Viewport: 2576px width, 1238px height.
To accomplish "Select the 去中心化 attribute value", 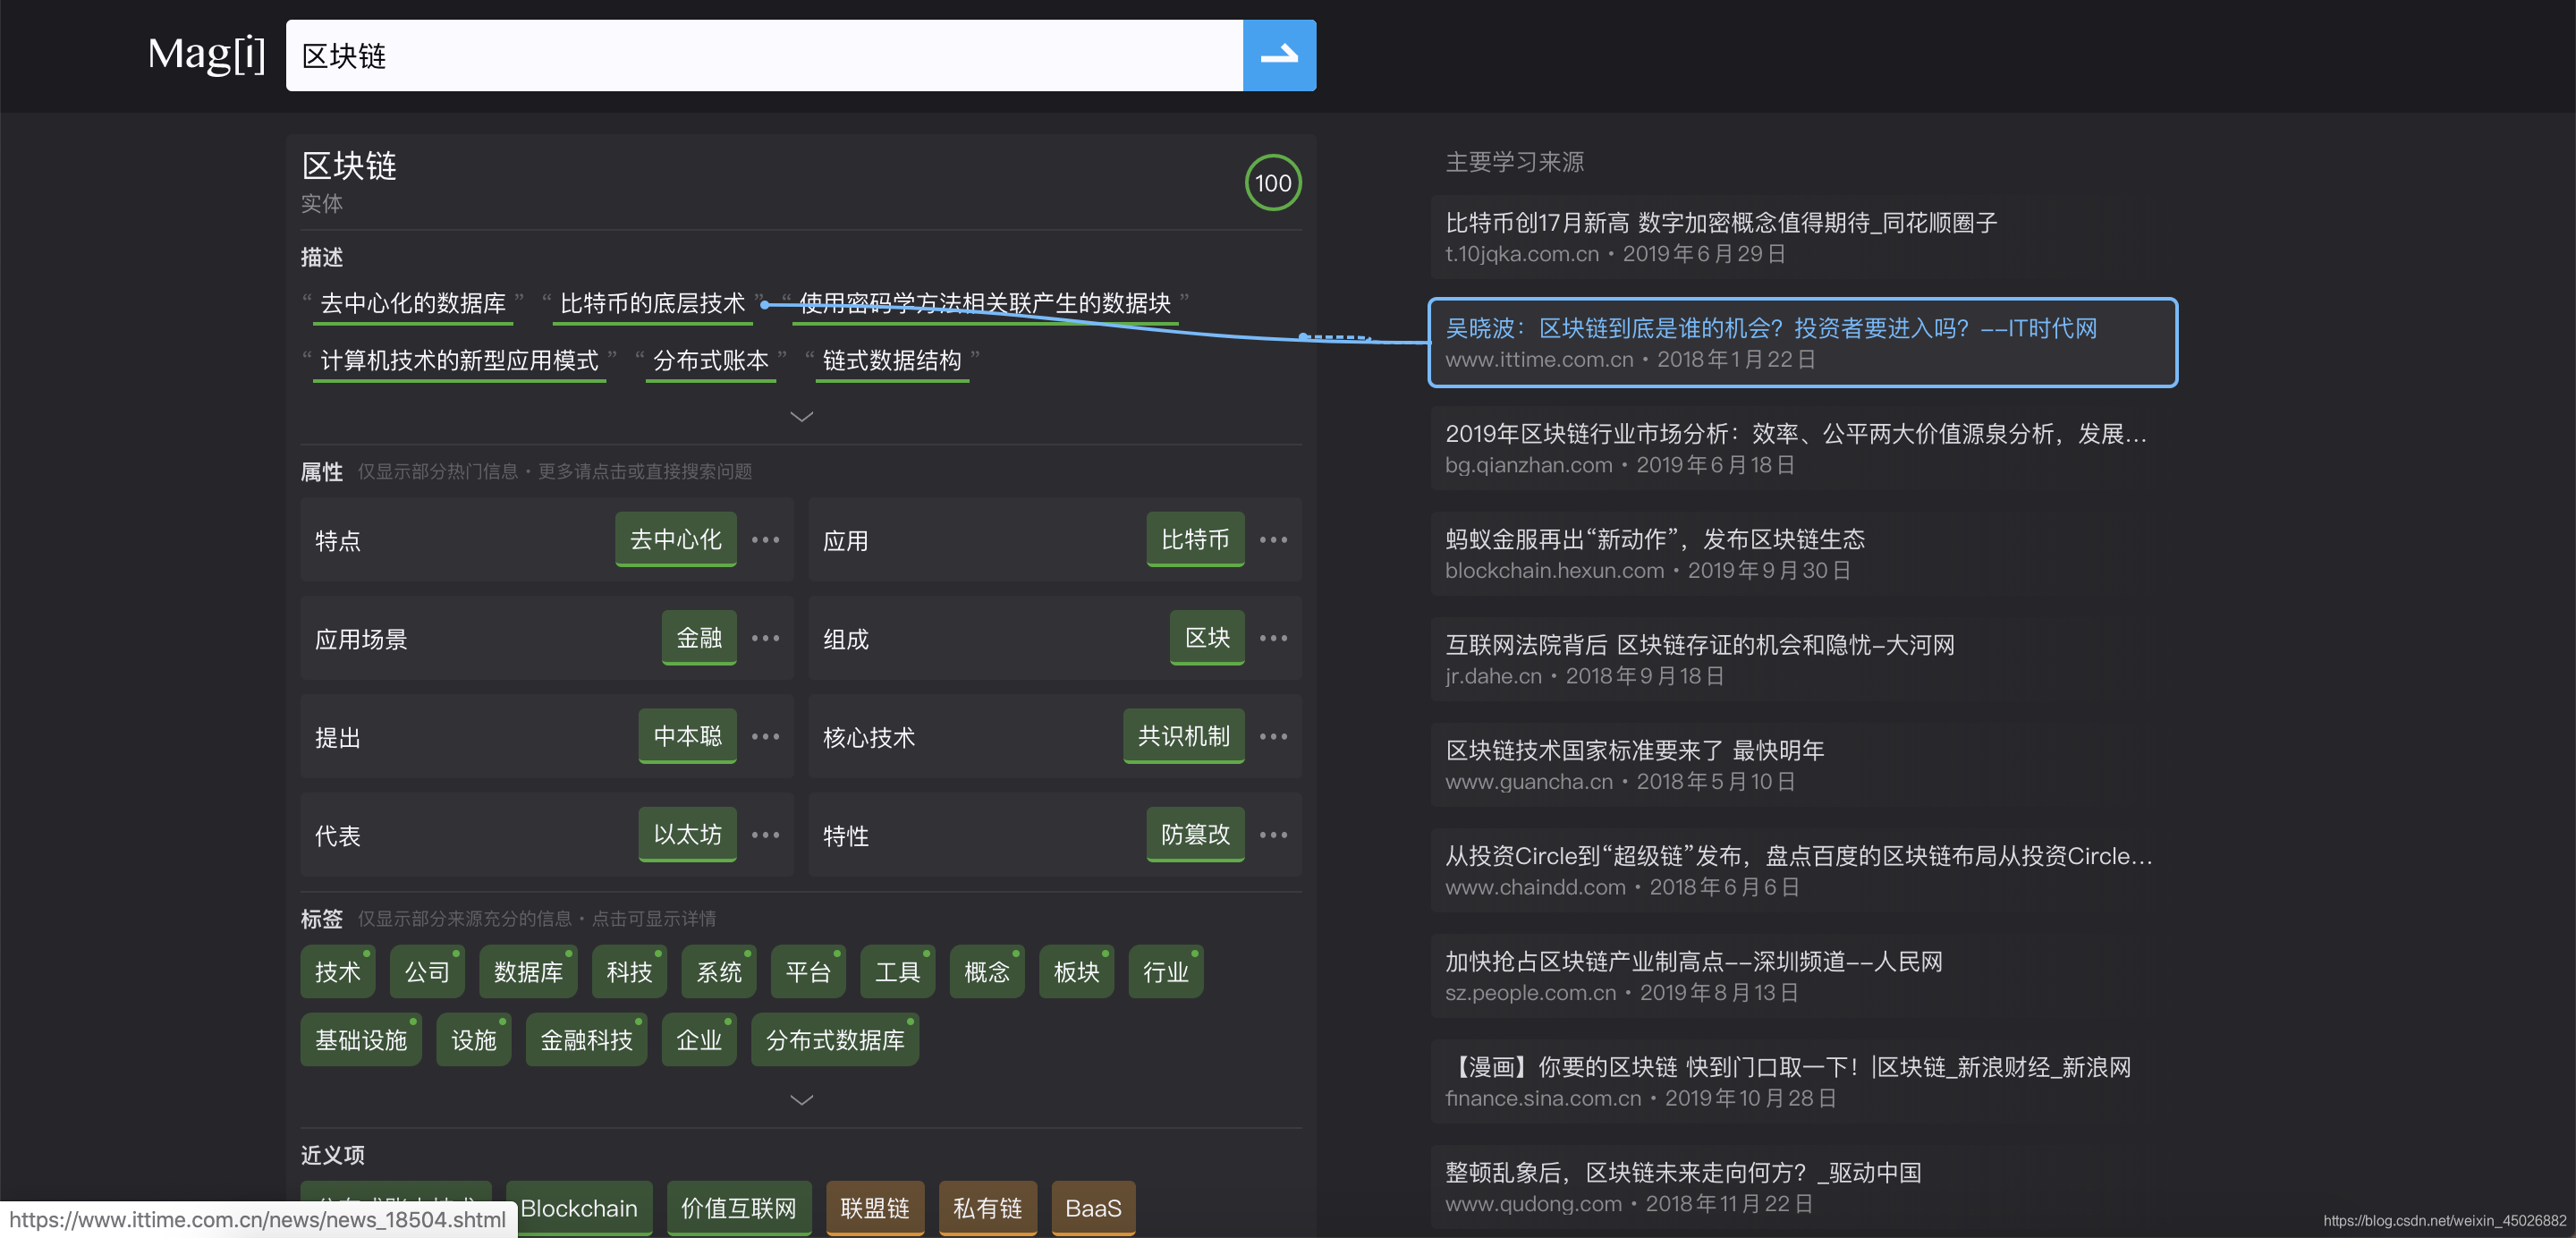I will click(x=675, y=540).
